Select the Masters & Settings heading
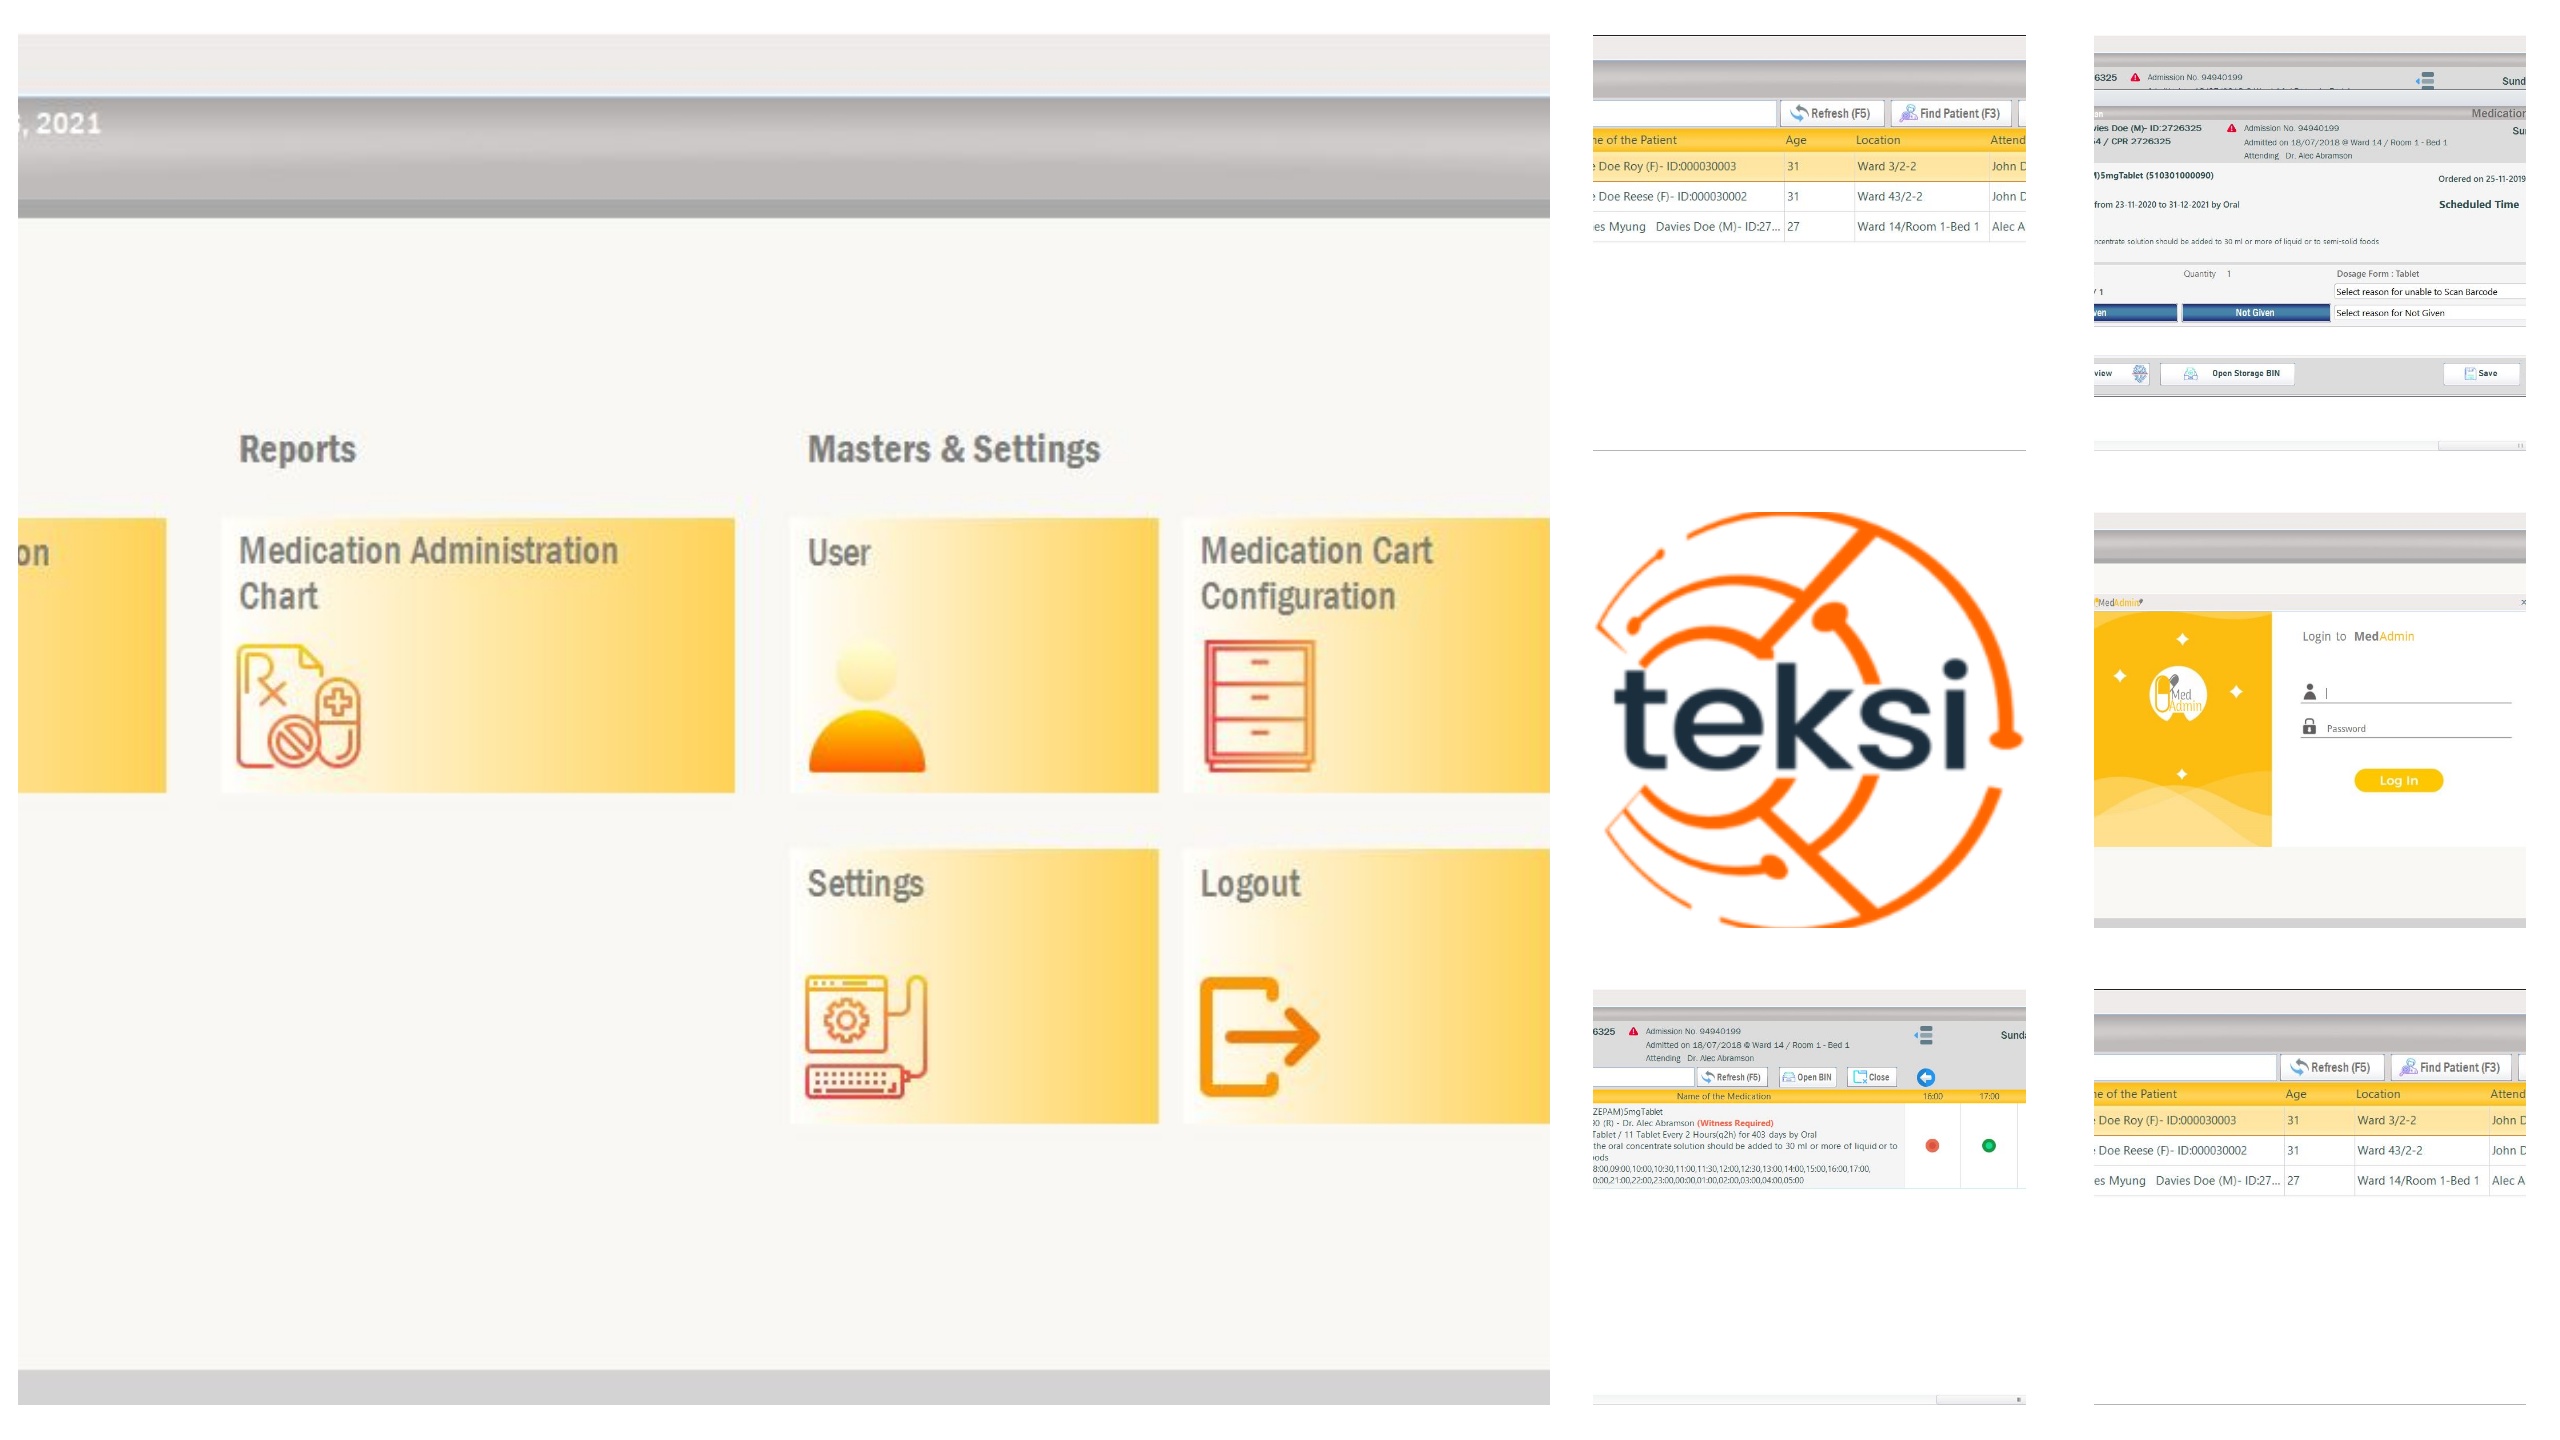 pos(954,449)
